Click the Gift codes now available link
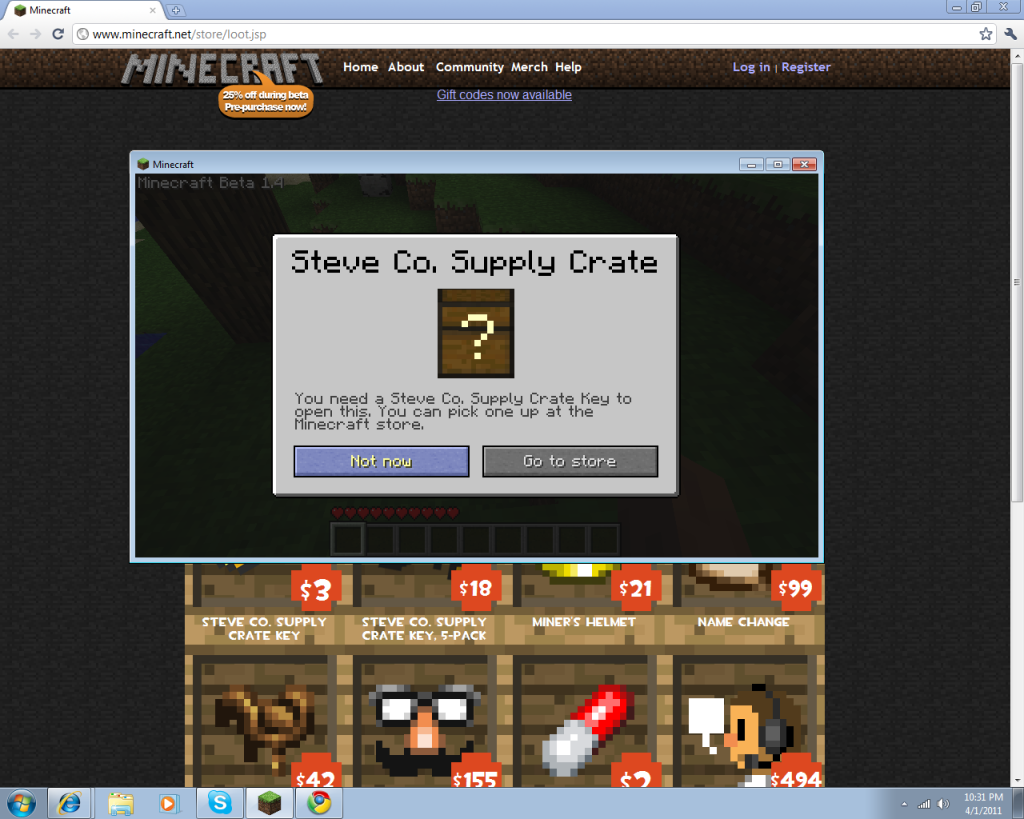 [504, 95]
